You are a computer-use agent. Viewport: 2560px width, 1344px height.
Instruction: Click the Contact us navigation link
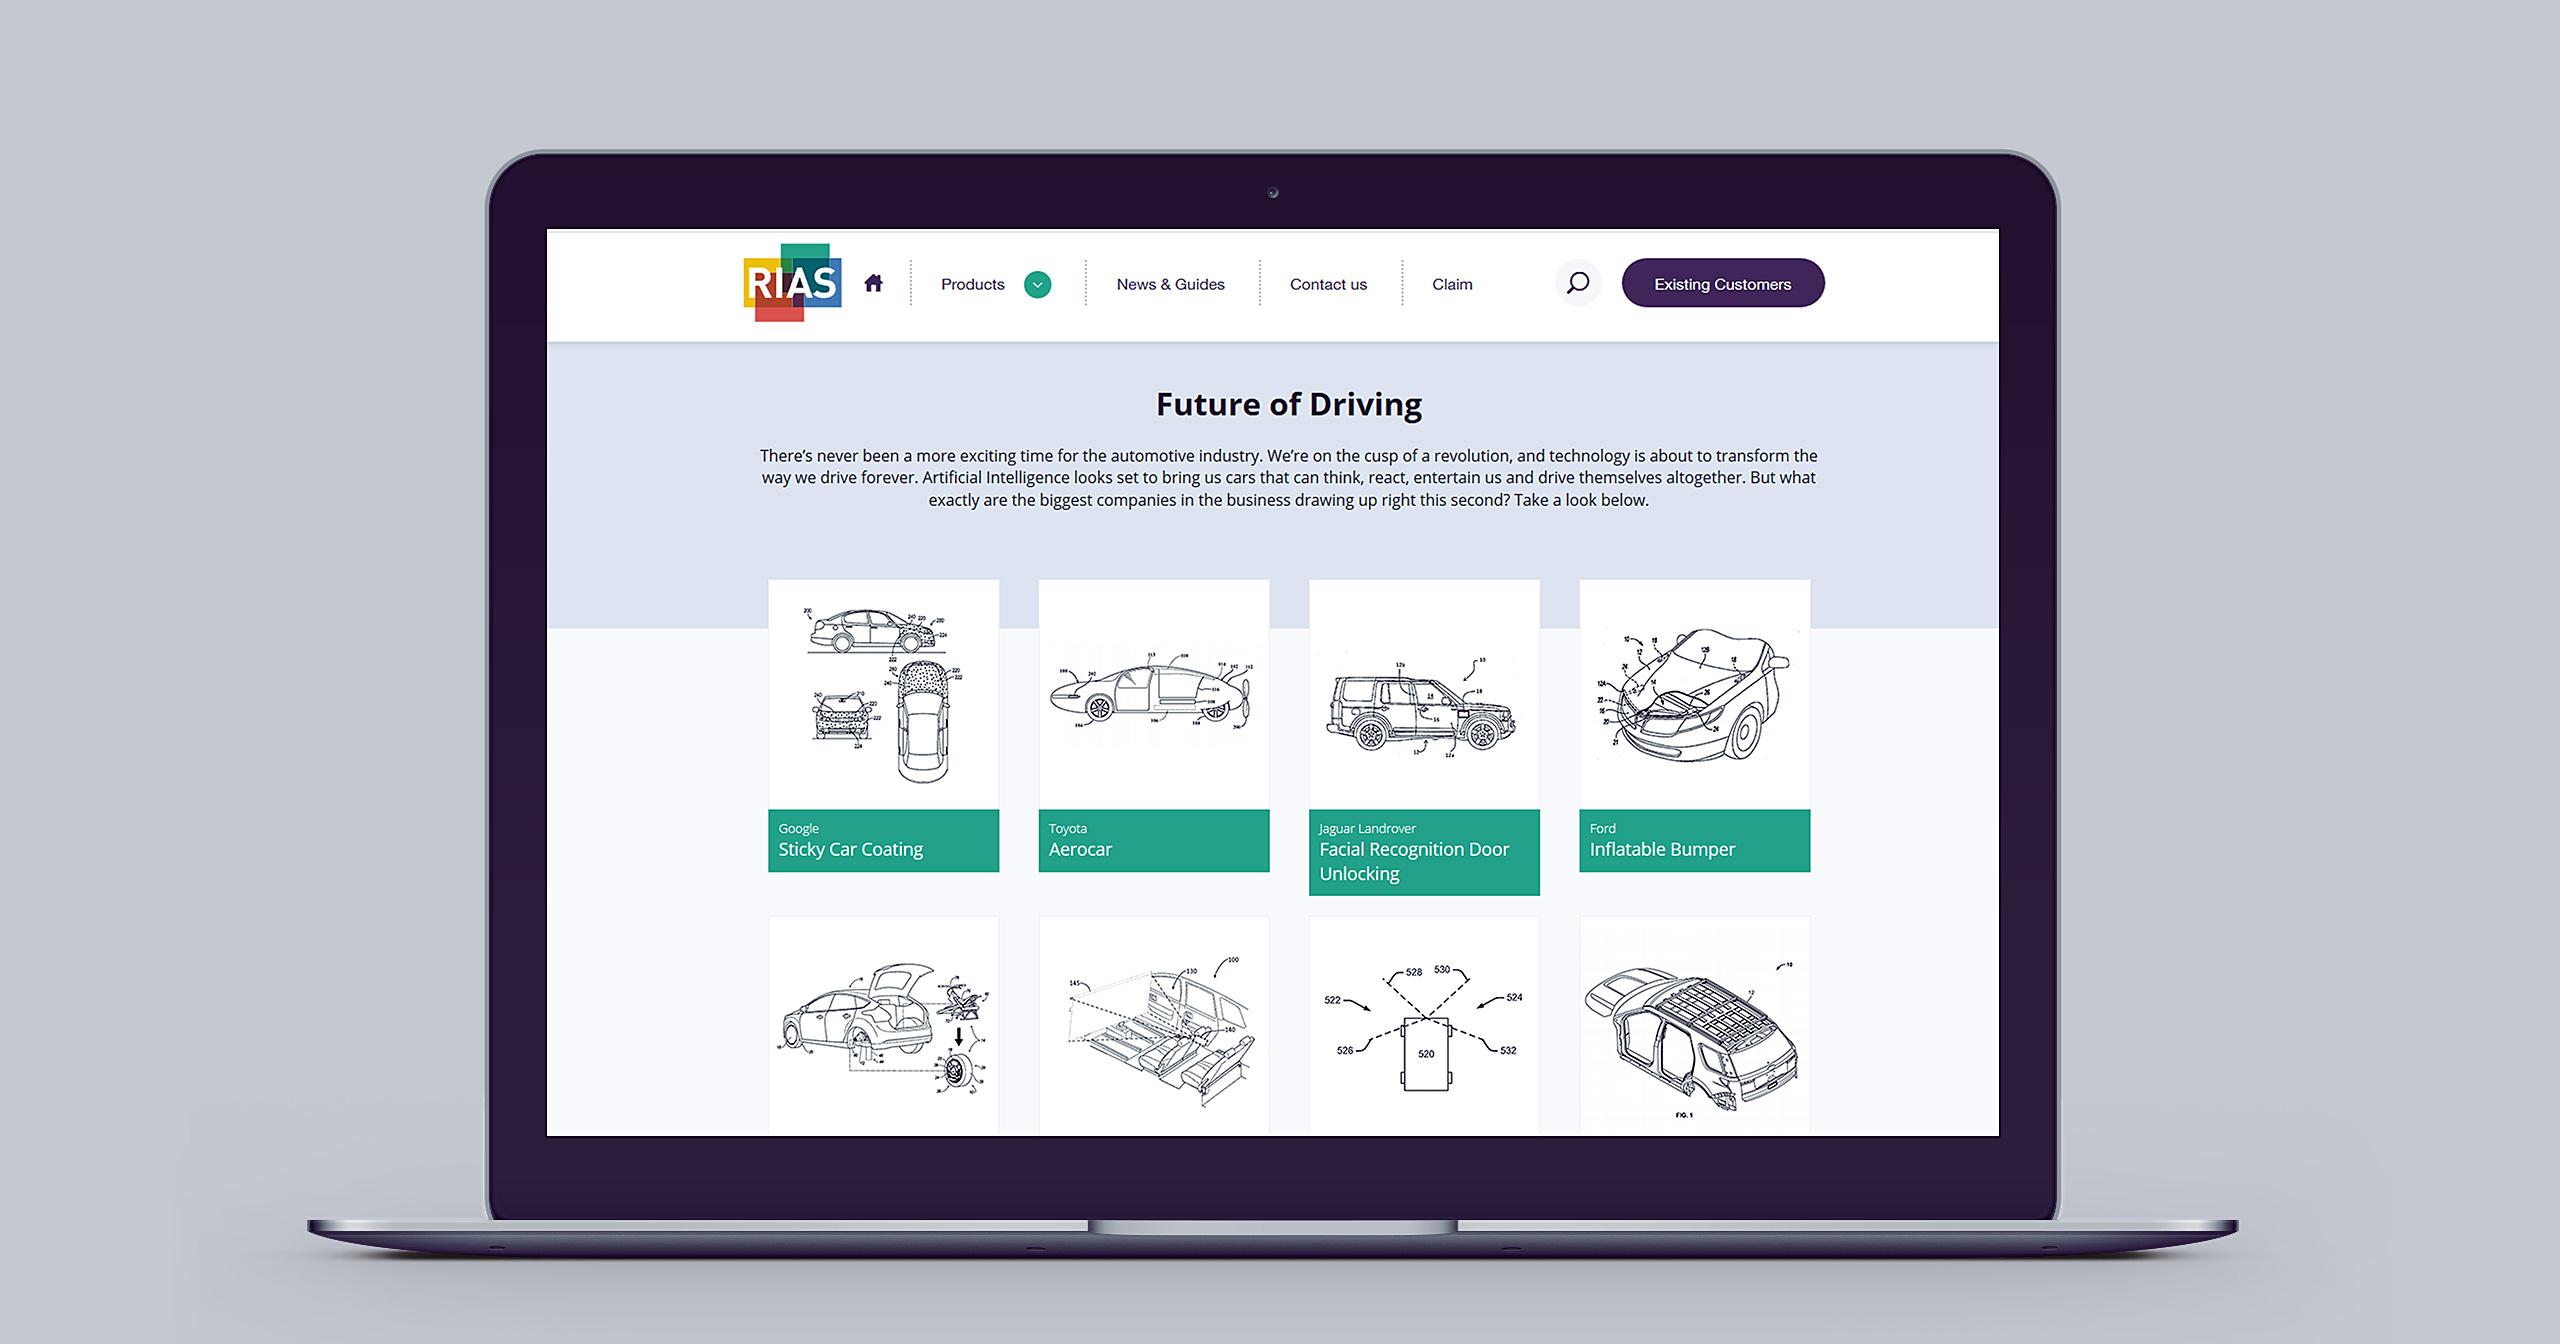[1326, 283]
